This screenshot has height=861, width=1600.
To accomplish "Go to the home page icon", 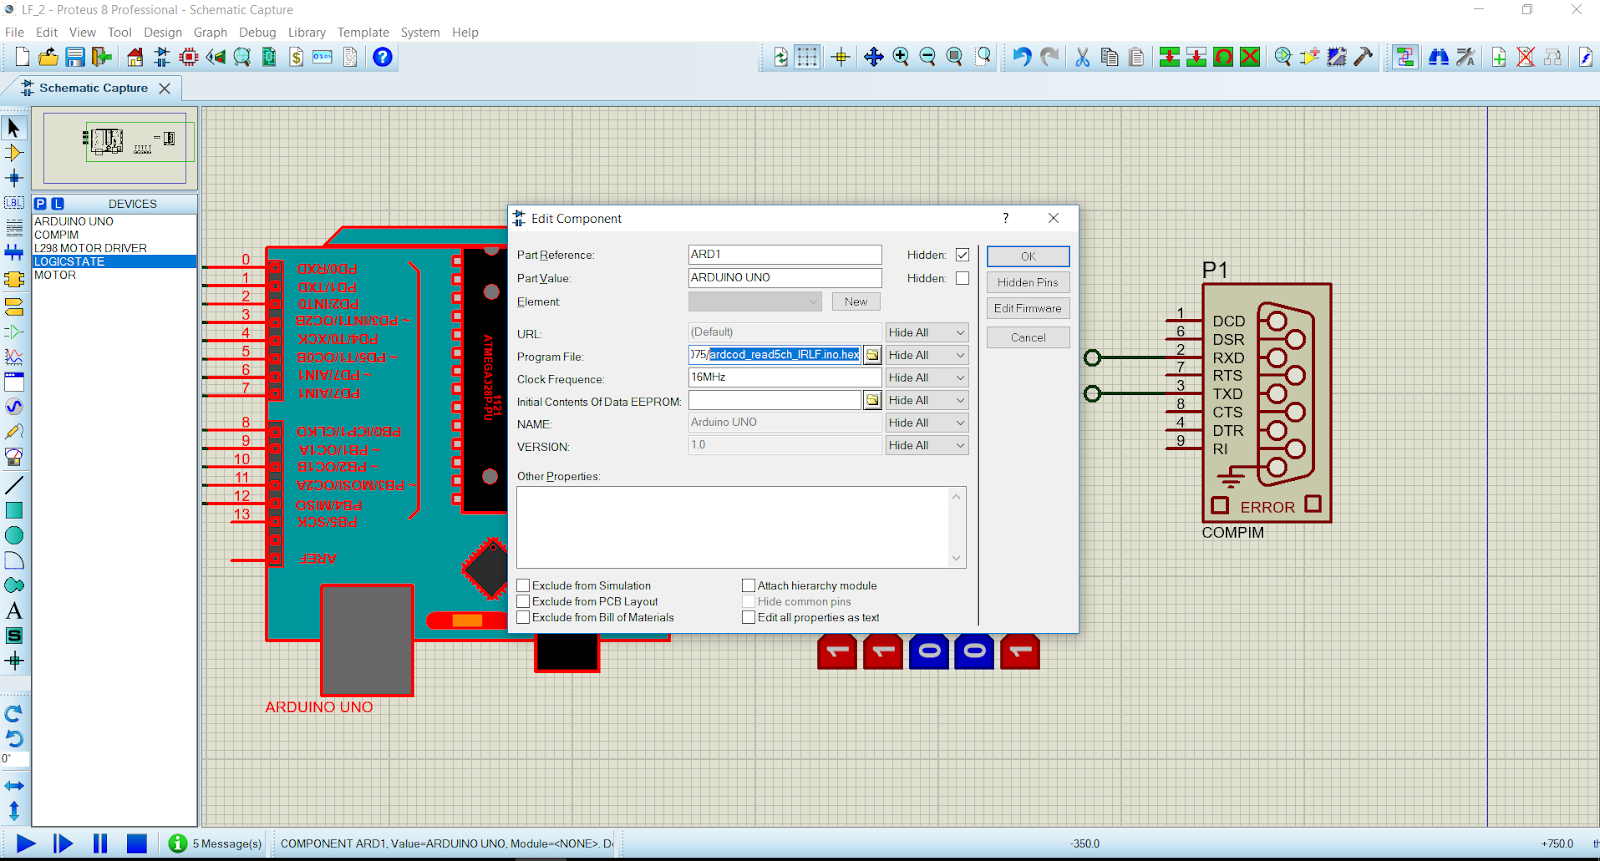I will [x=135, y=57].
